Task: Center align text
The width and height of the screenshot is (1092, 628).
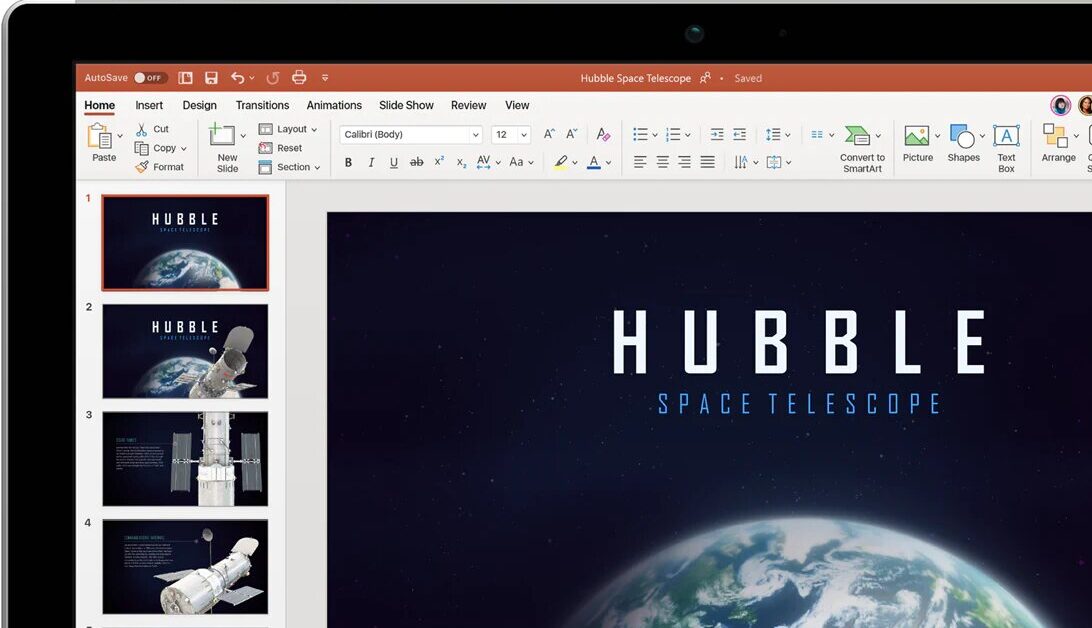Action: coord(662,162)
